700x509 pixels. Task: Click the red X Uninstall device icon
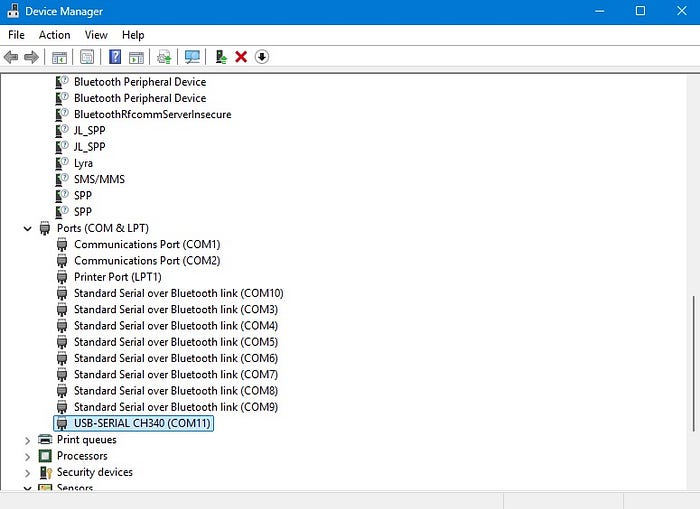(x=241, y=57)
